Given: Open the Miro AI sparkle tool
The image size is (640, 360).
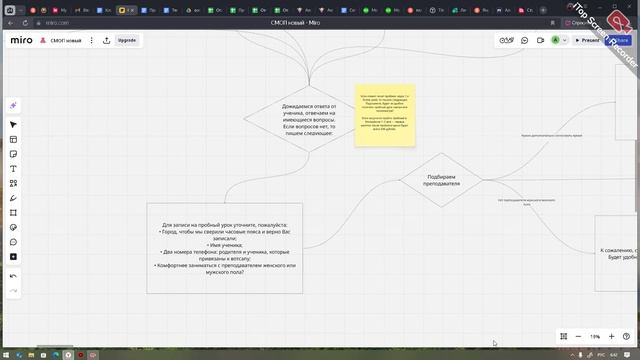Looking at the screenshot, I should point(13,106).
